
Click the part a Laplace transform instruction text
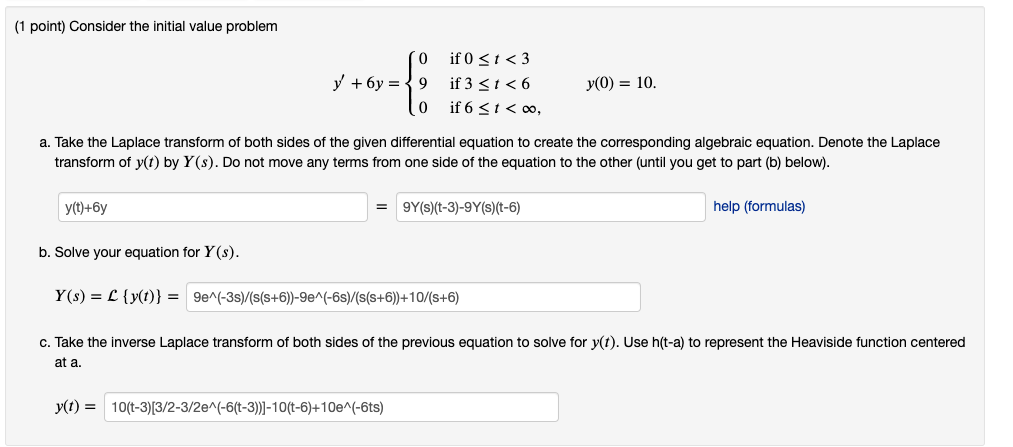coord(496,152)
